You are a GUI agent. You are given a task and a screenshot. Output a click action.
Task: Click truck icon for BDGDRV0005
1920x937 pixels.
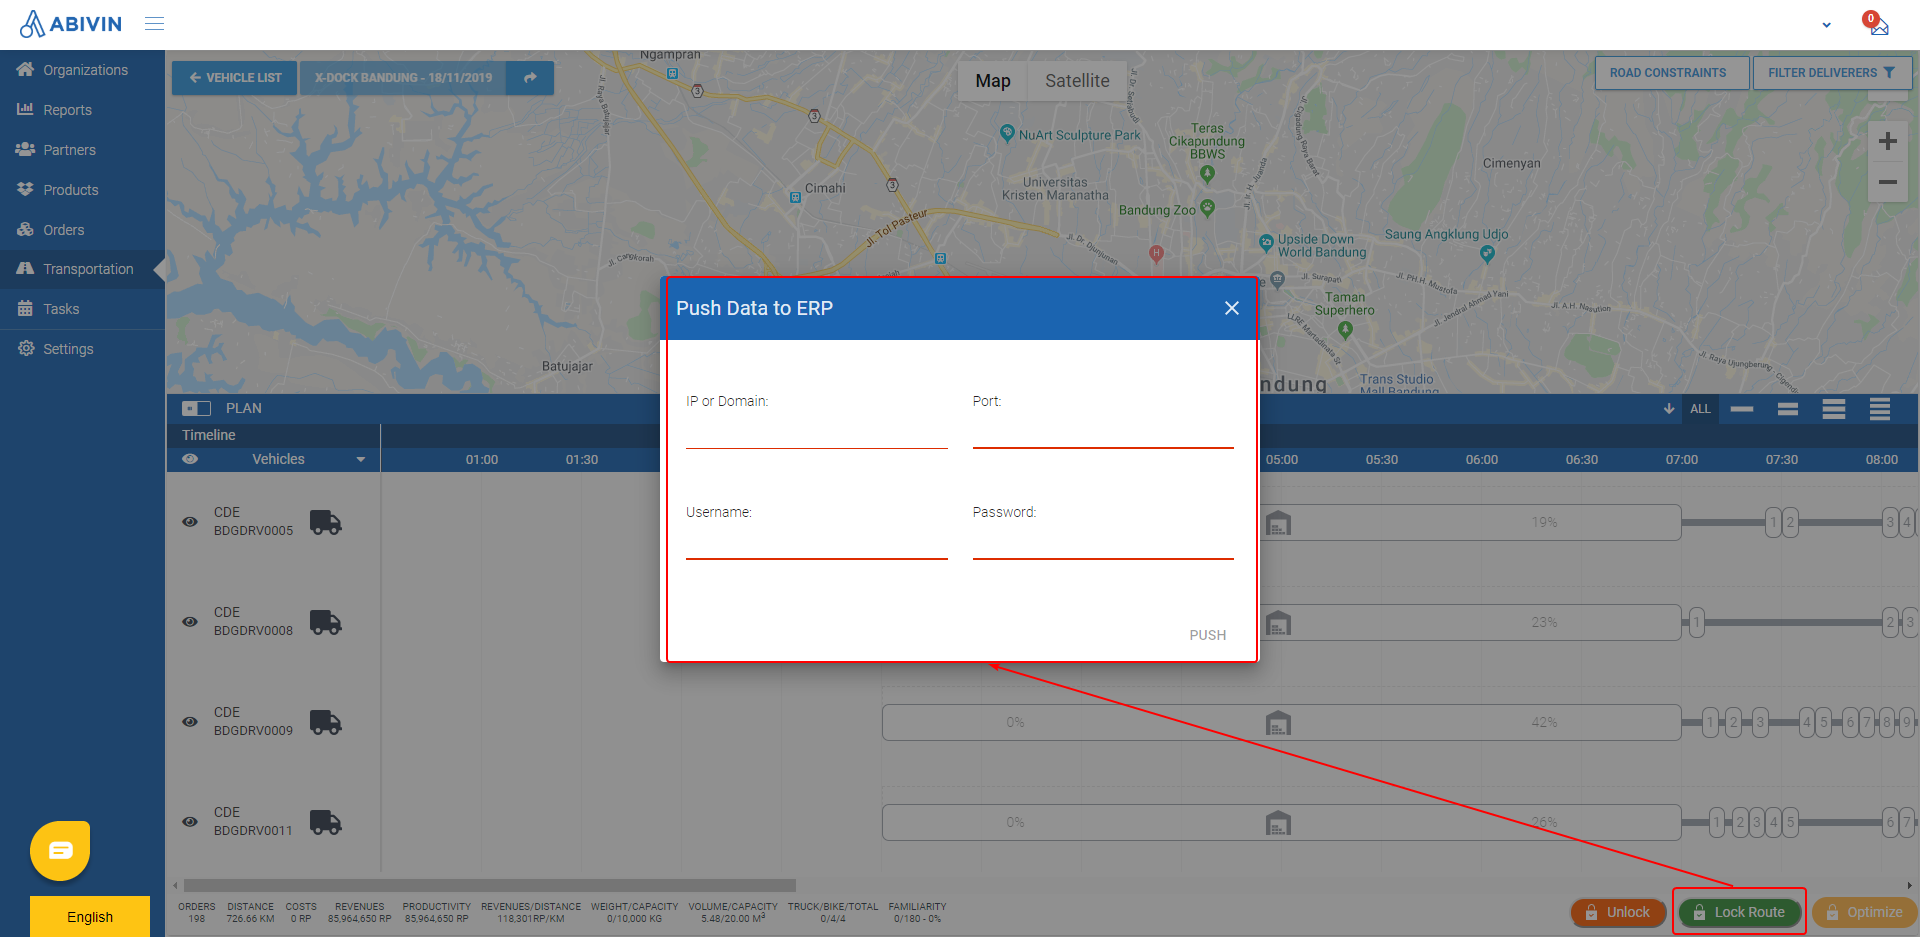(325, 522)
